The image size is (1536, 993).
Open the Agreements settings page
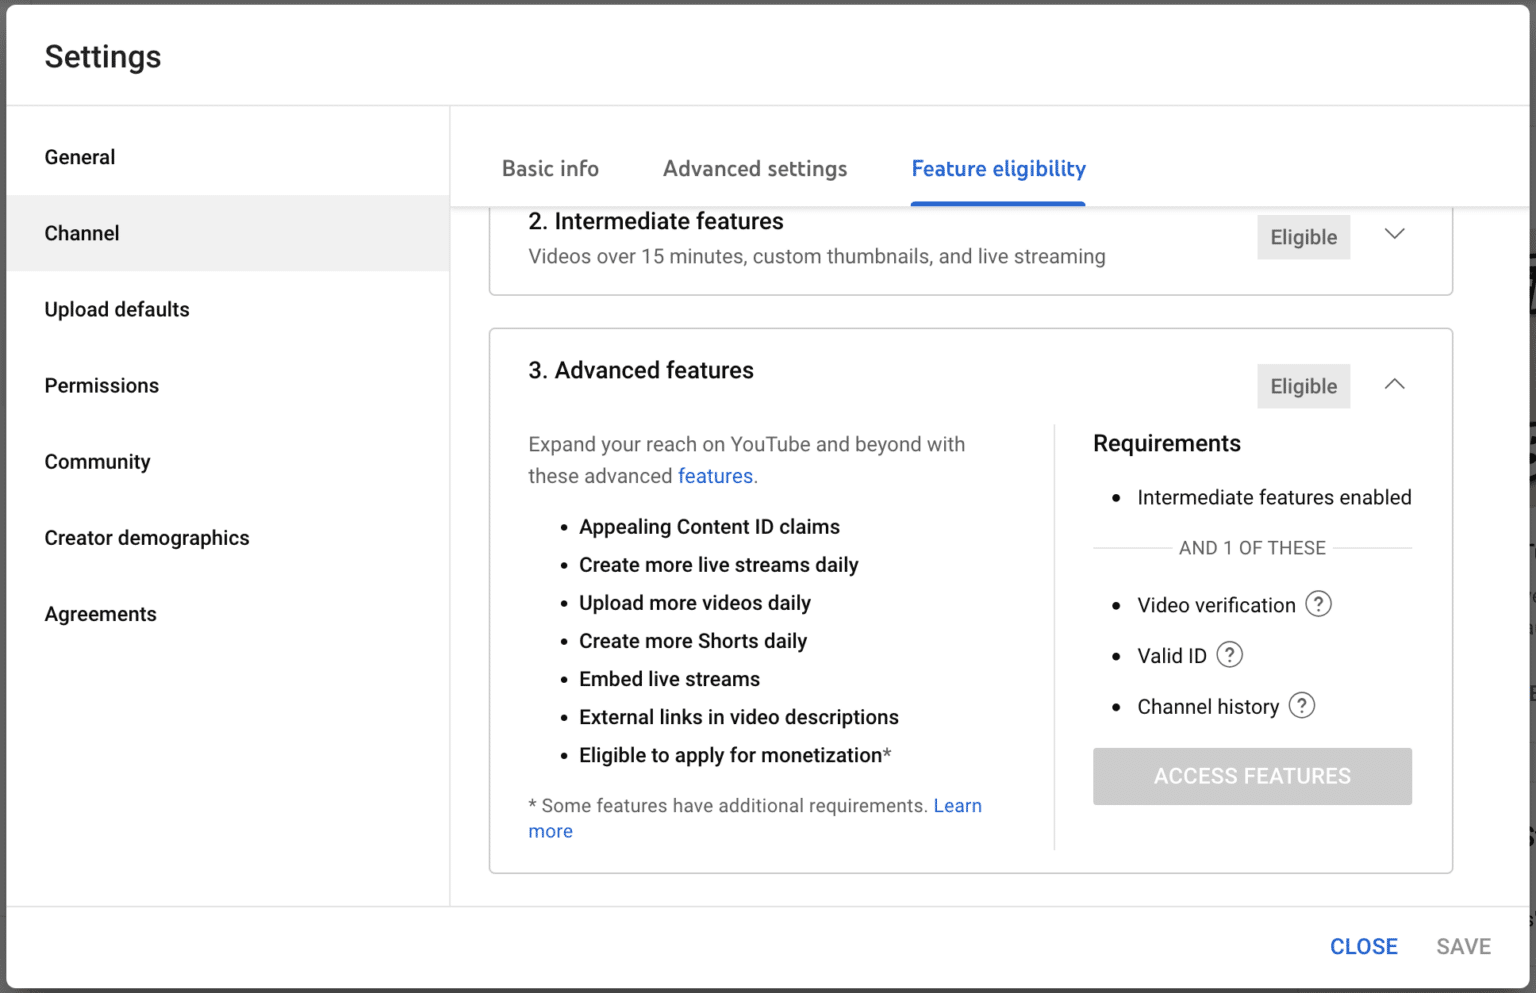pyautogui.click(x=100, y=613)
